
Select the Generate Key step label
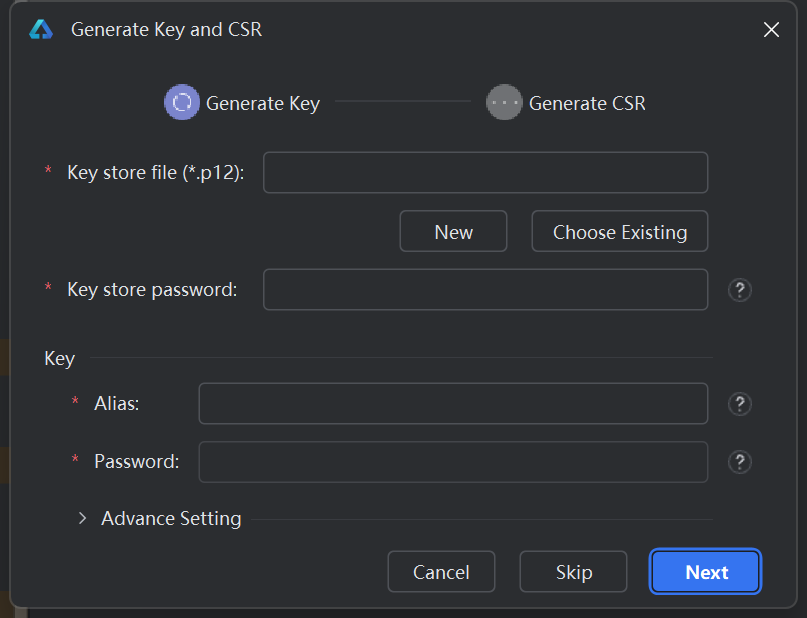(x=263, y=103)
